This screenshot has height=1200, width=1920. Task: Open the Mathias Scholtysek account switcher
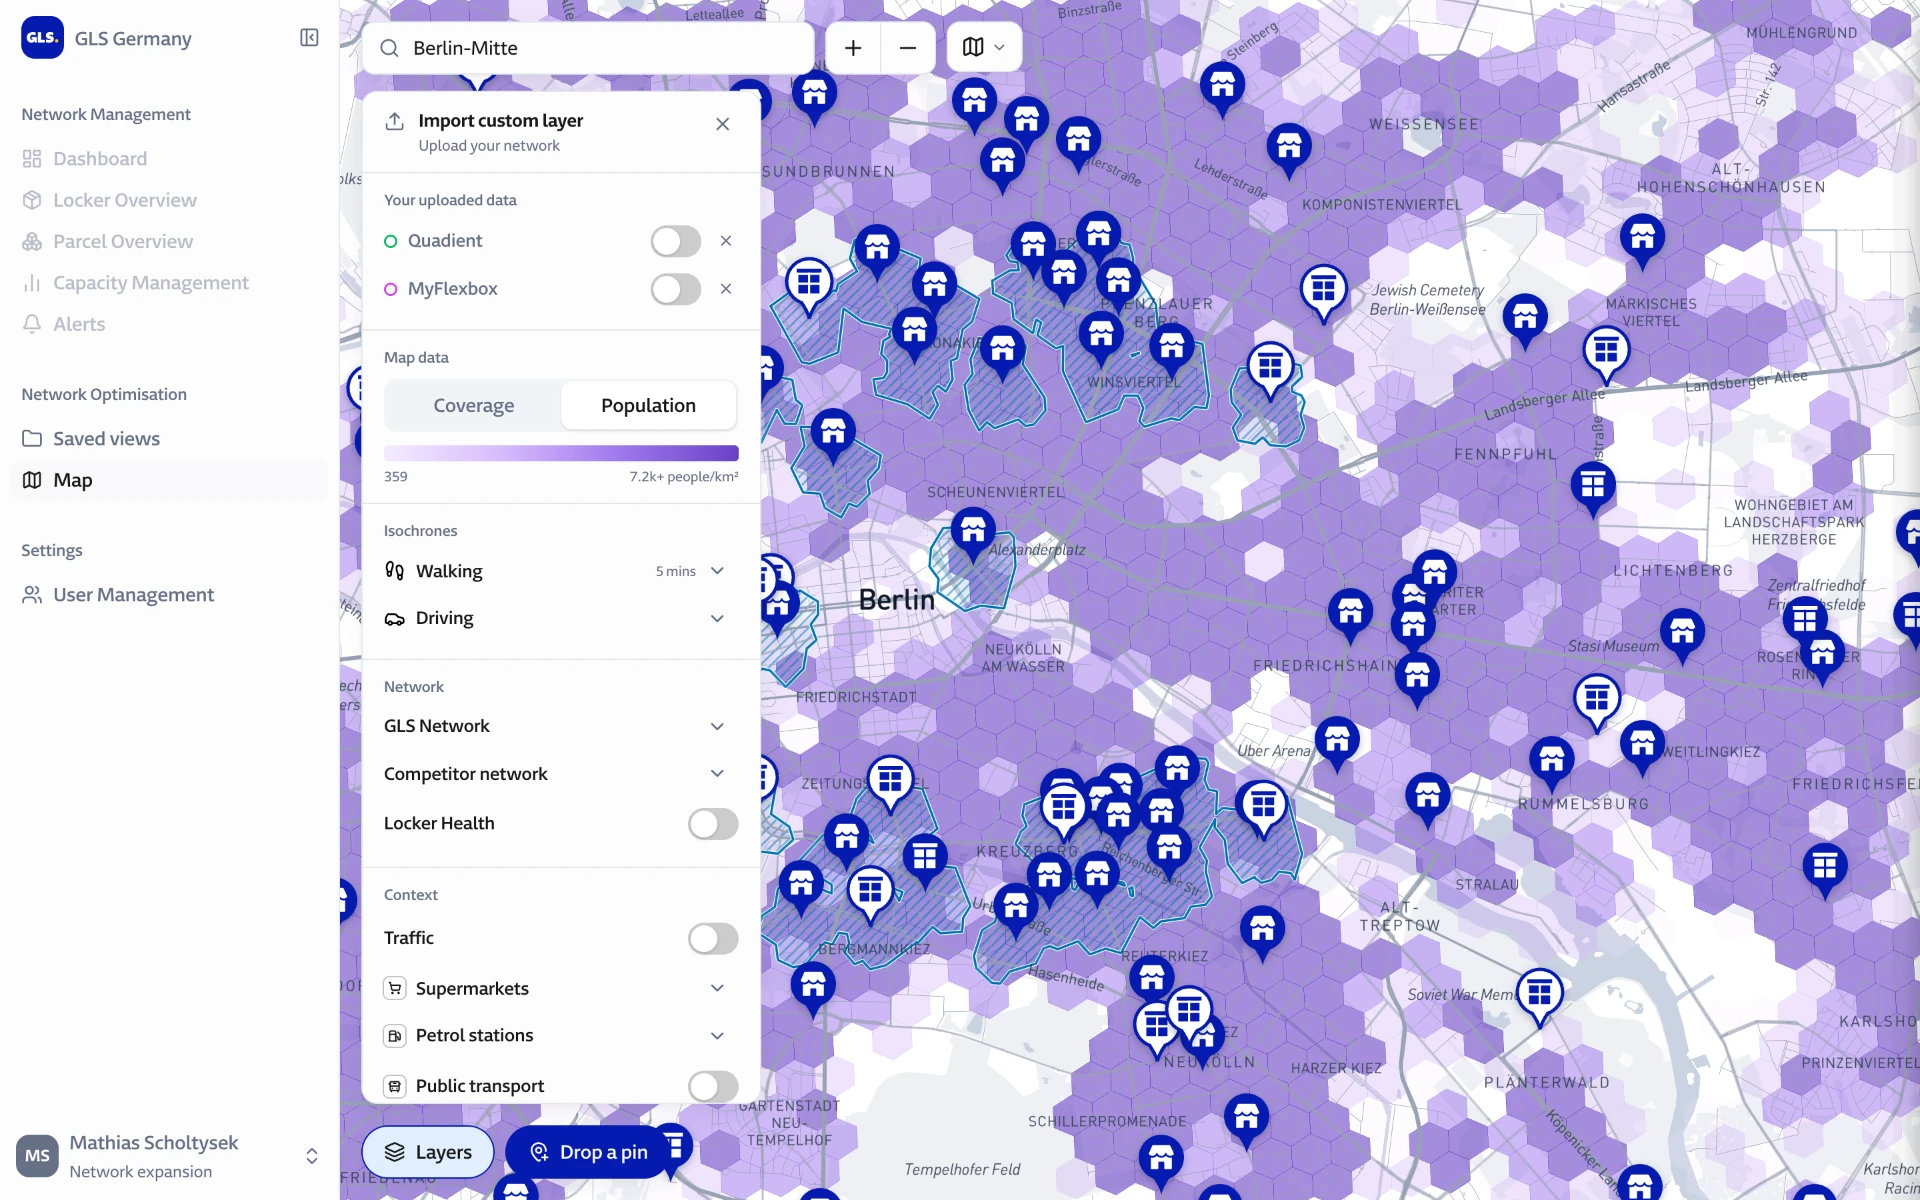tap(169, 1156)
